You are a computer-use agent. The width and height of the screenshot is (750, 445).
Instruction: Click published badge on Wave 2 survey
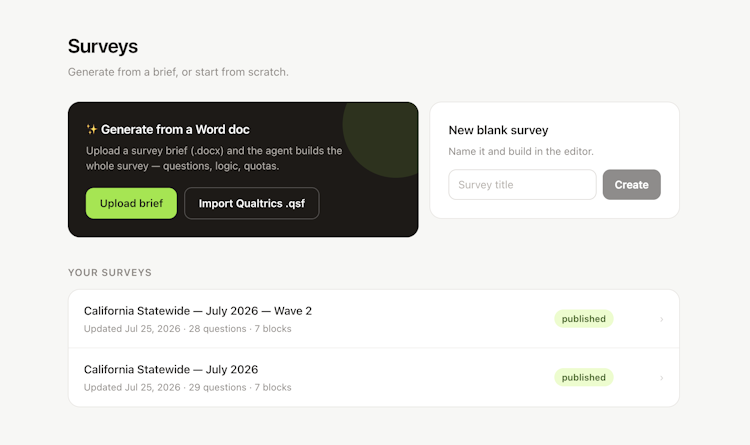pos(584,319)
